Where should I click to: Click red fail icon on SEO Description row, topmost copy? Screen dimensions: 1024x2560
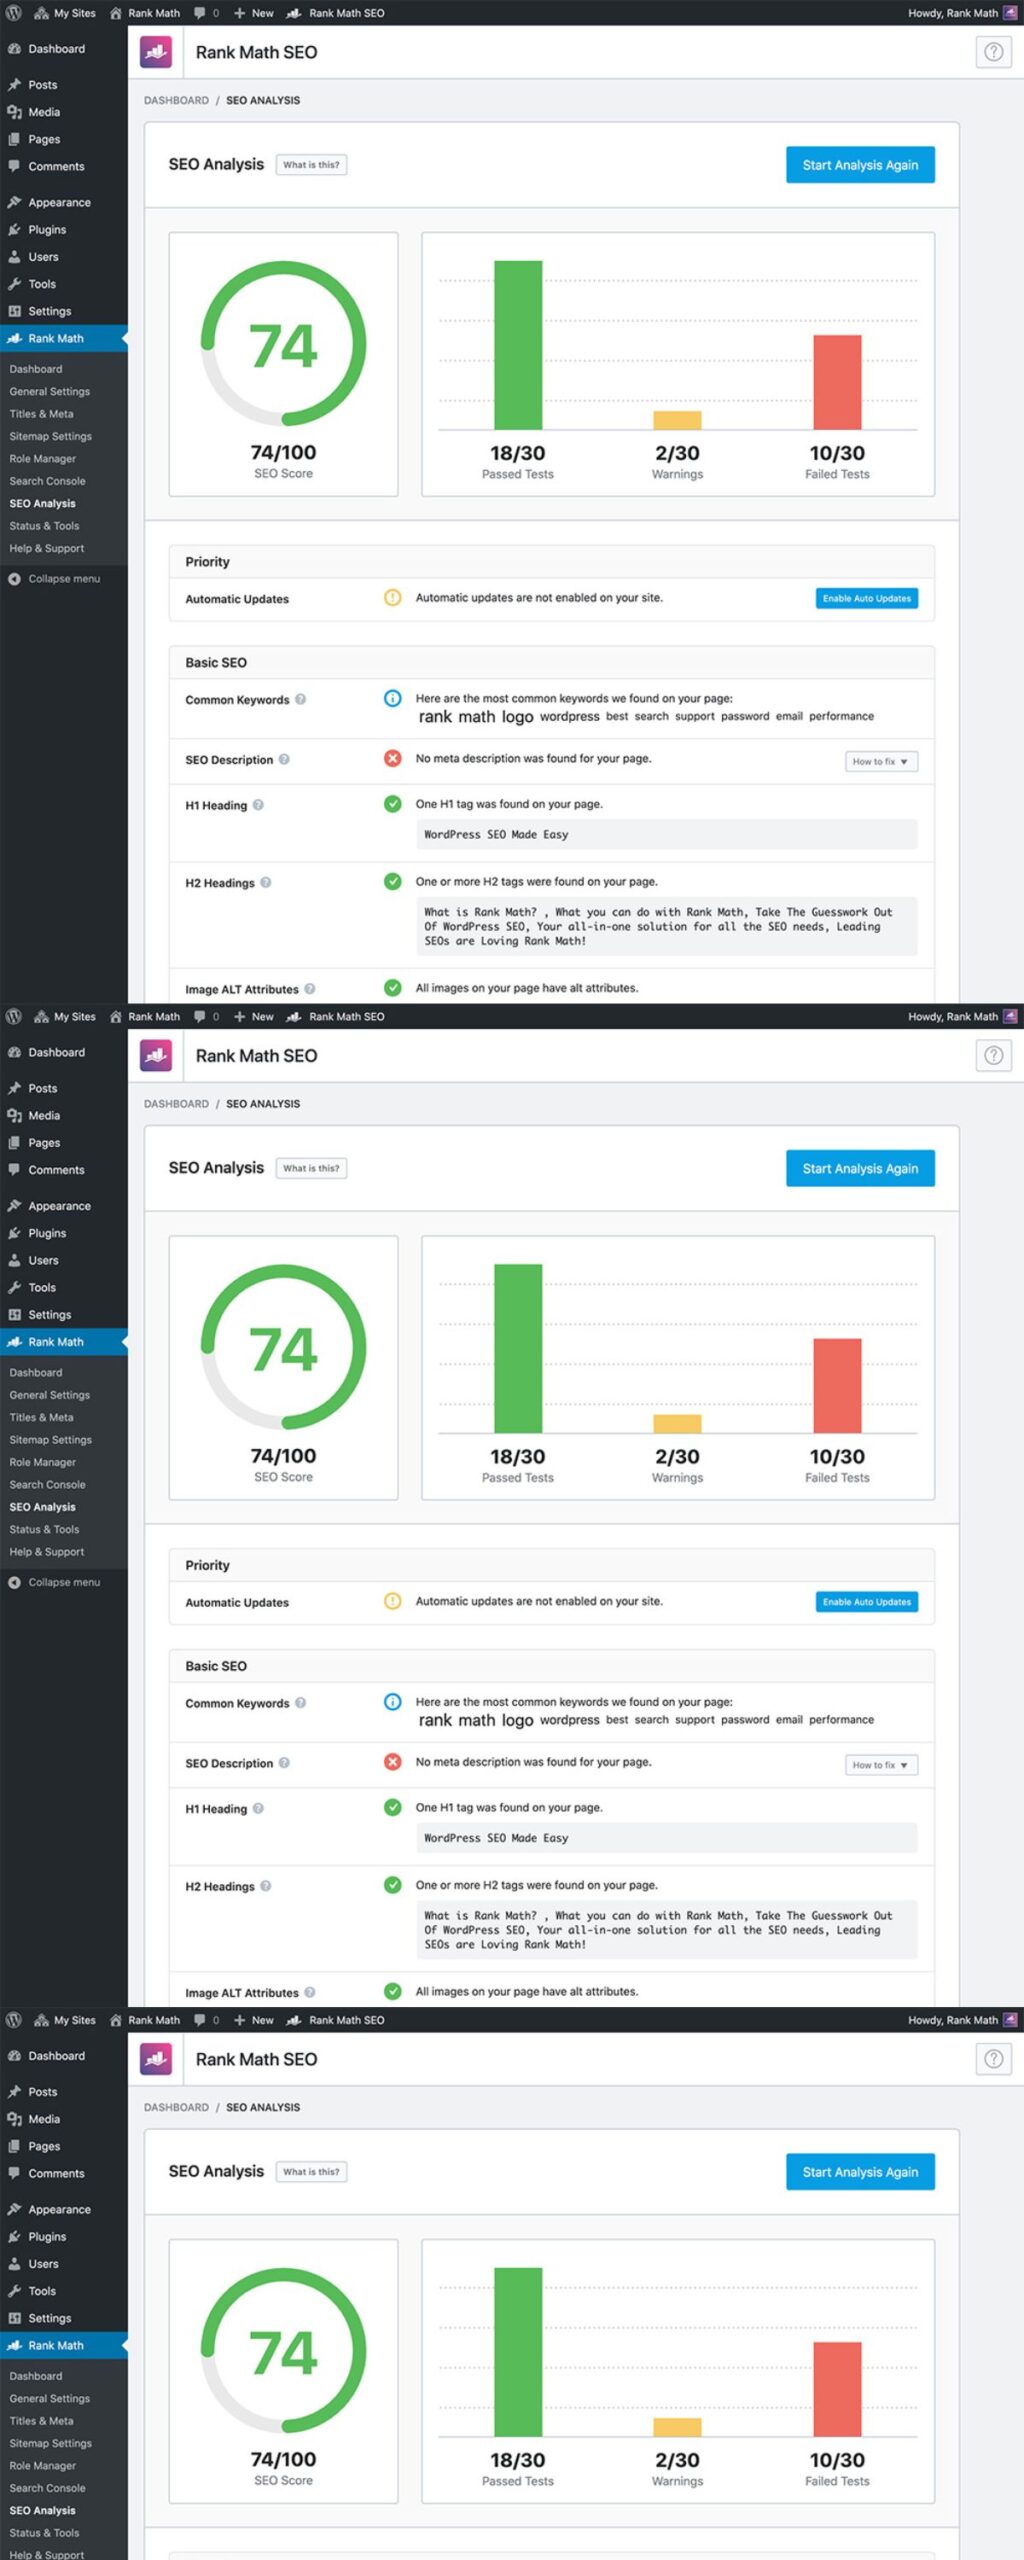coord(393,758)
